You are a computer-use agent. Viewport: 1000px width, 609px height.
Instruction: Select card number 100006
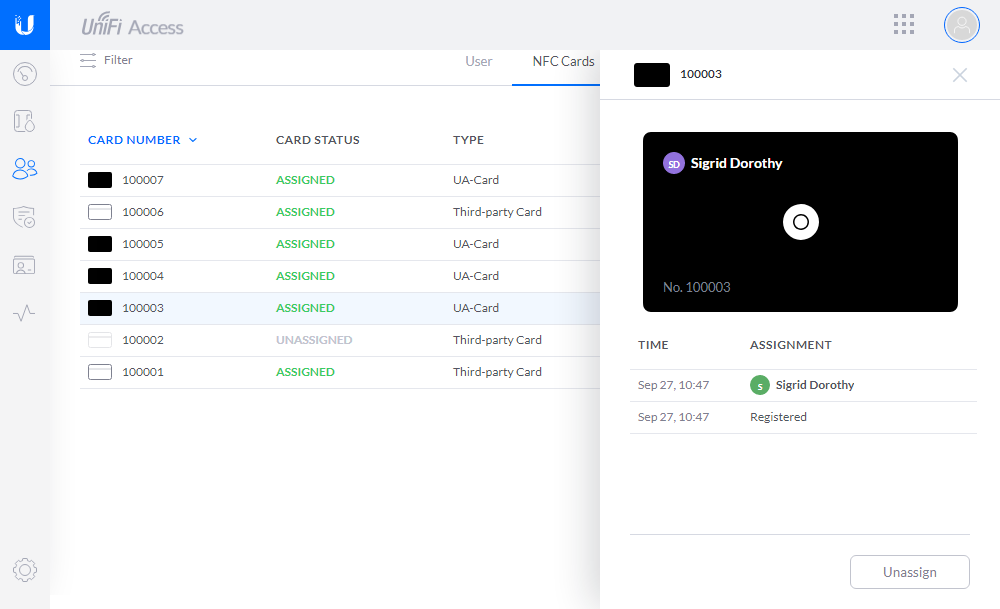coord(143,212)
